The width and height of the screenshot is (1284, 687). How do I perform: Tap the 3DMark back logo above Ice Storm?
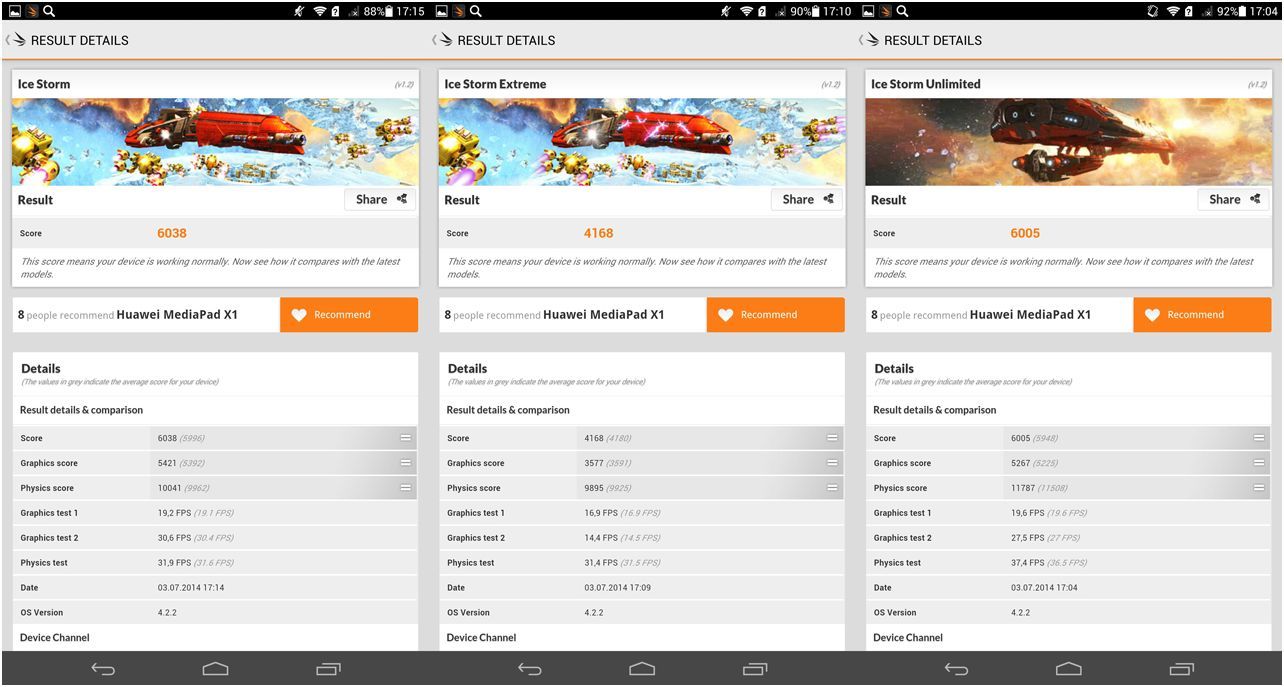tap(17, 40)
